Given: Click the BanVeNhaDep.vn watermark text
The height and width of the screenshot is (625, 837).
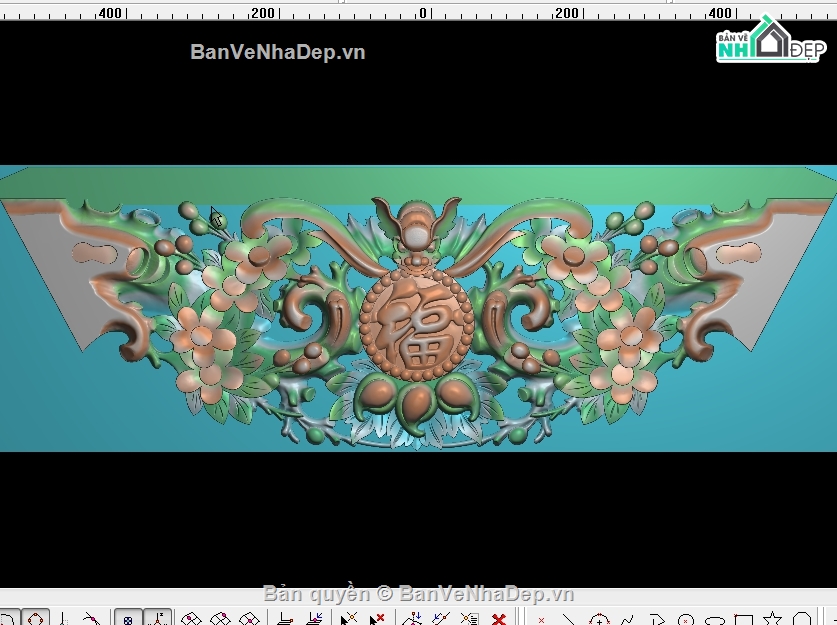Looking at the screenshot, I should pos(277,52).
